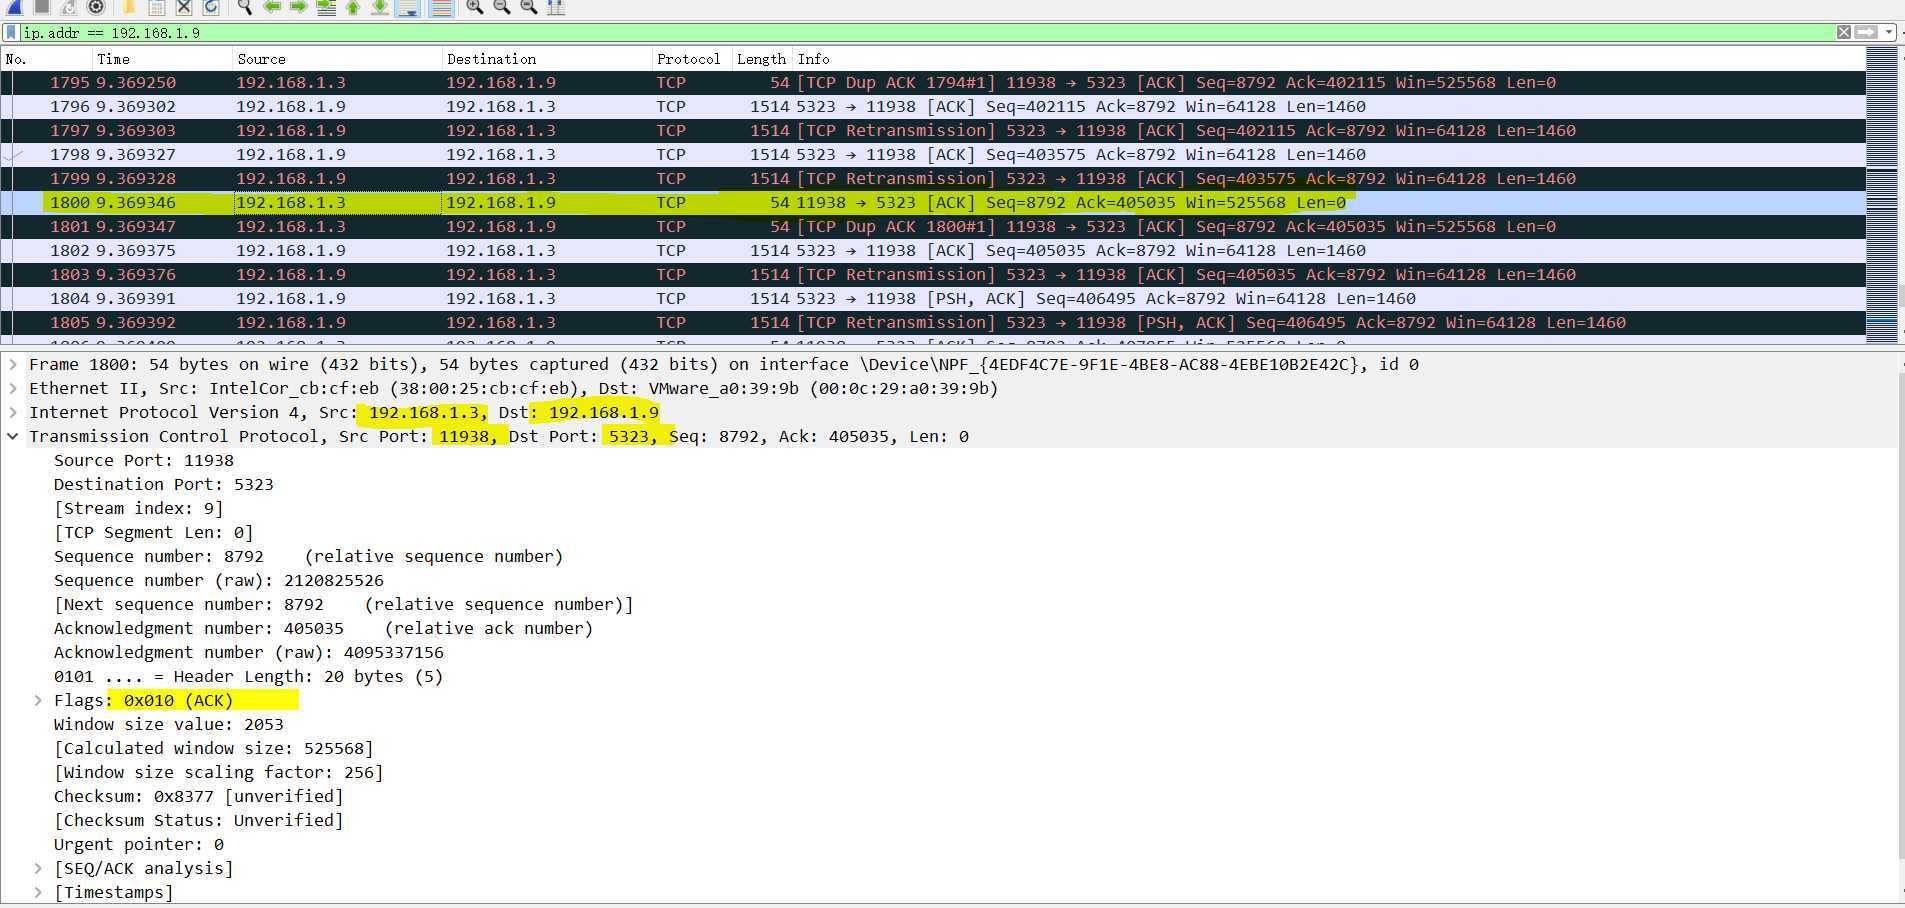Reset text to normal size

point(529,7)
